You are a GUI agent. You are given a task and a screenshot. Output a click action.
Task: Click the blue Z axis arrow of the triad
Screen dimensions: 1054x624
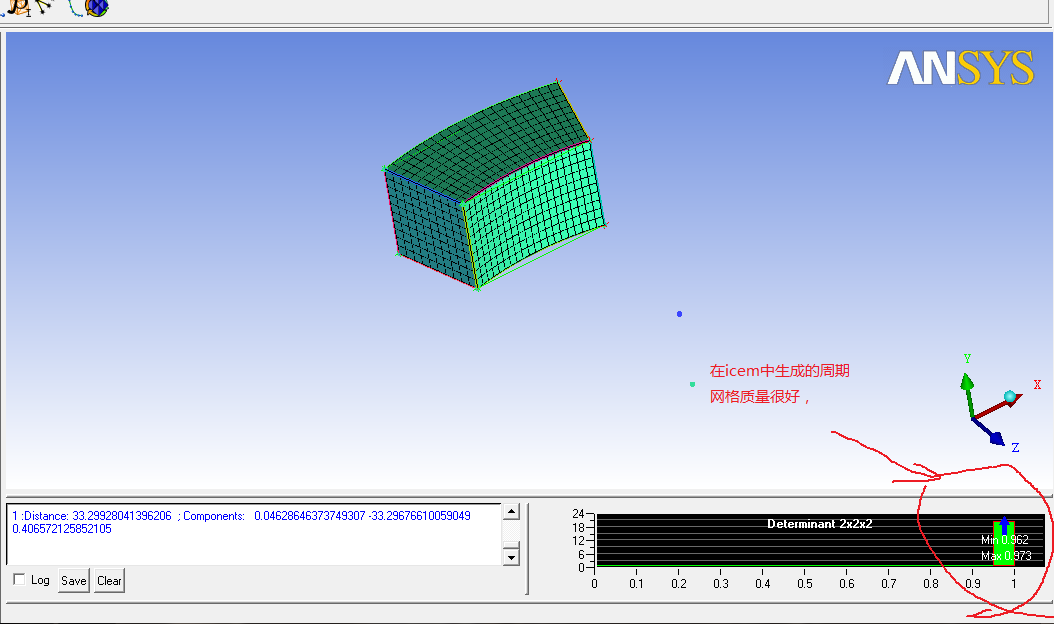click(993, 435)
